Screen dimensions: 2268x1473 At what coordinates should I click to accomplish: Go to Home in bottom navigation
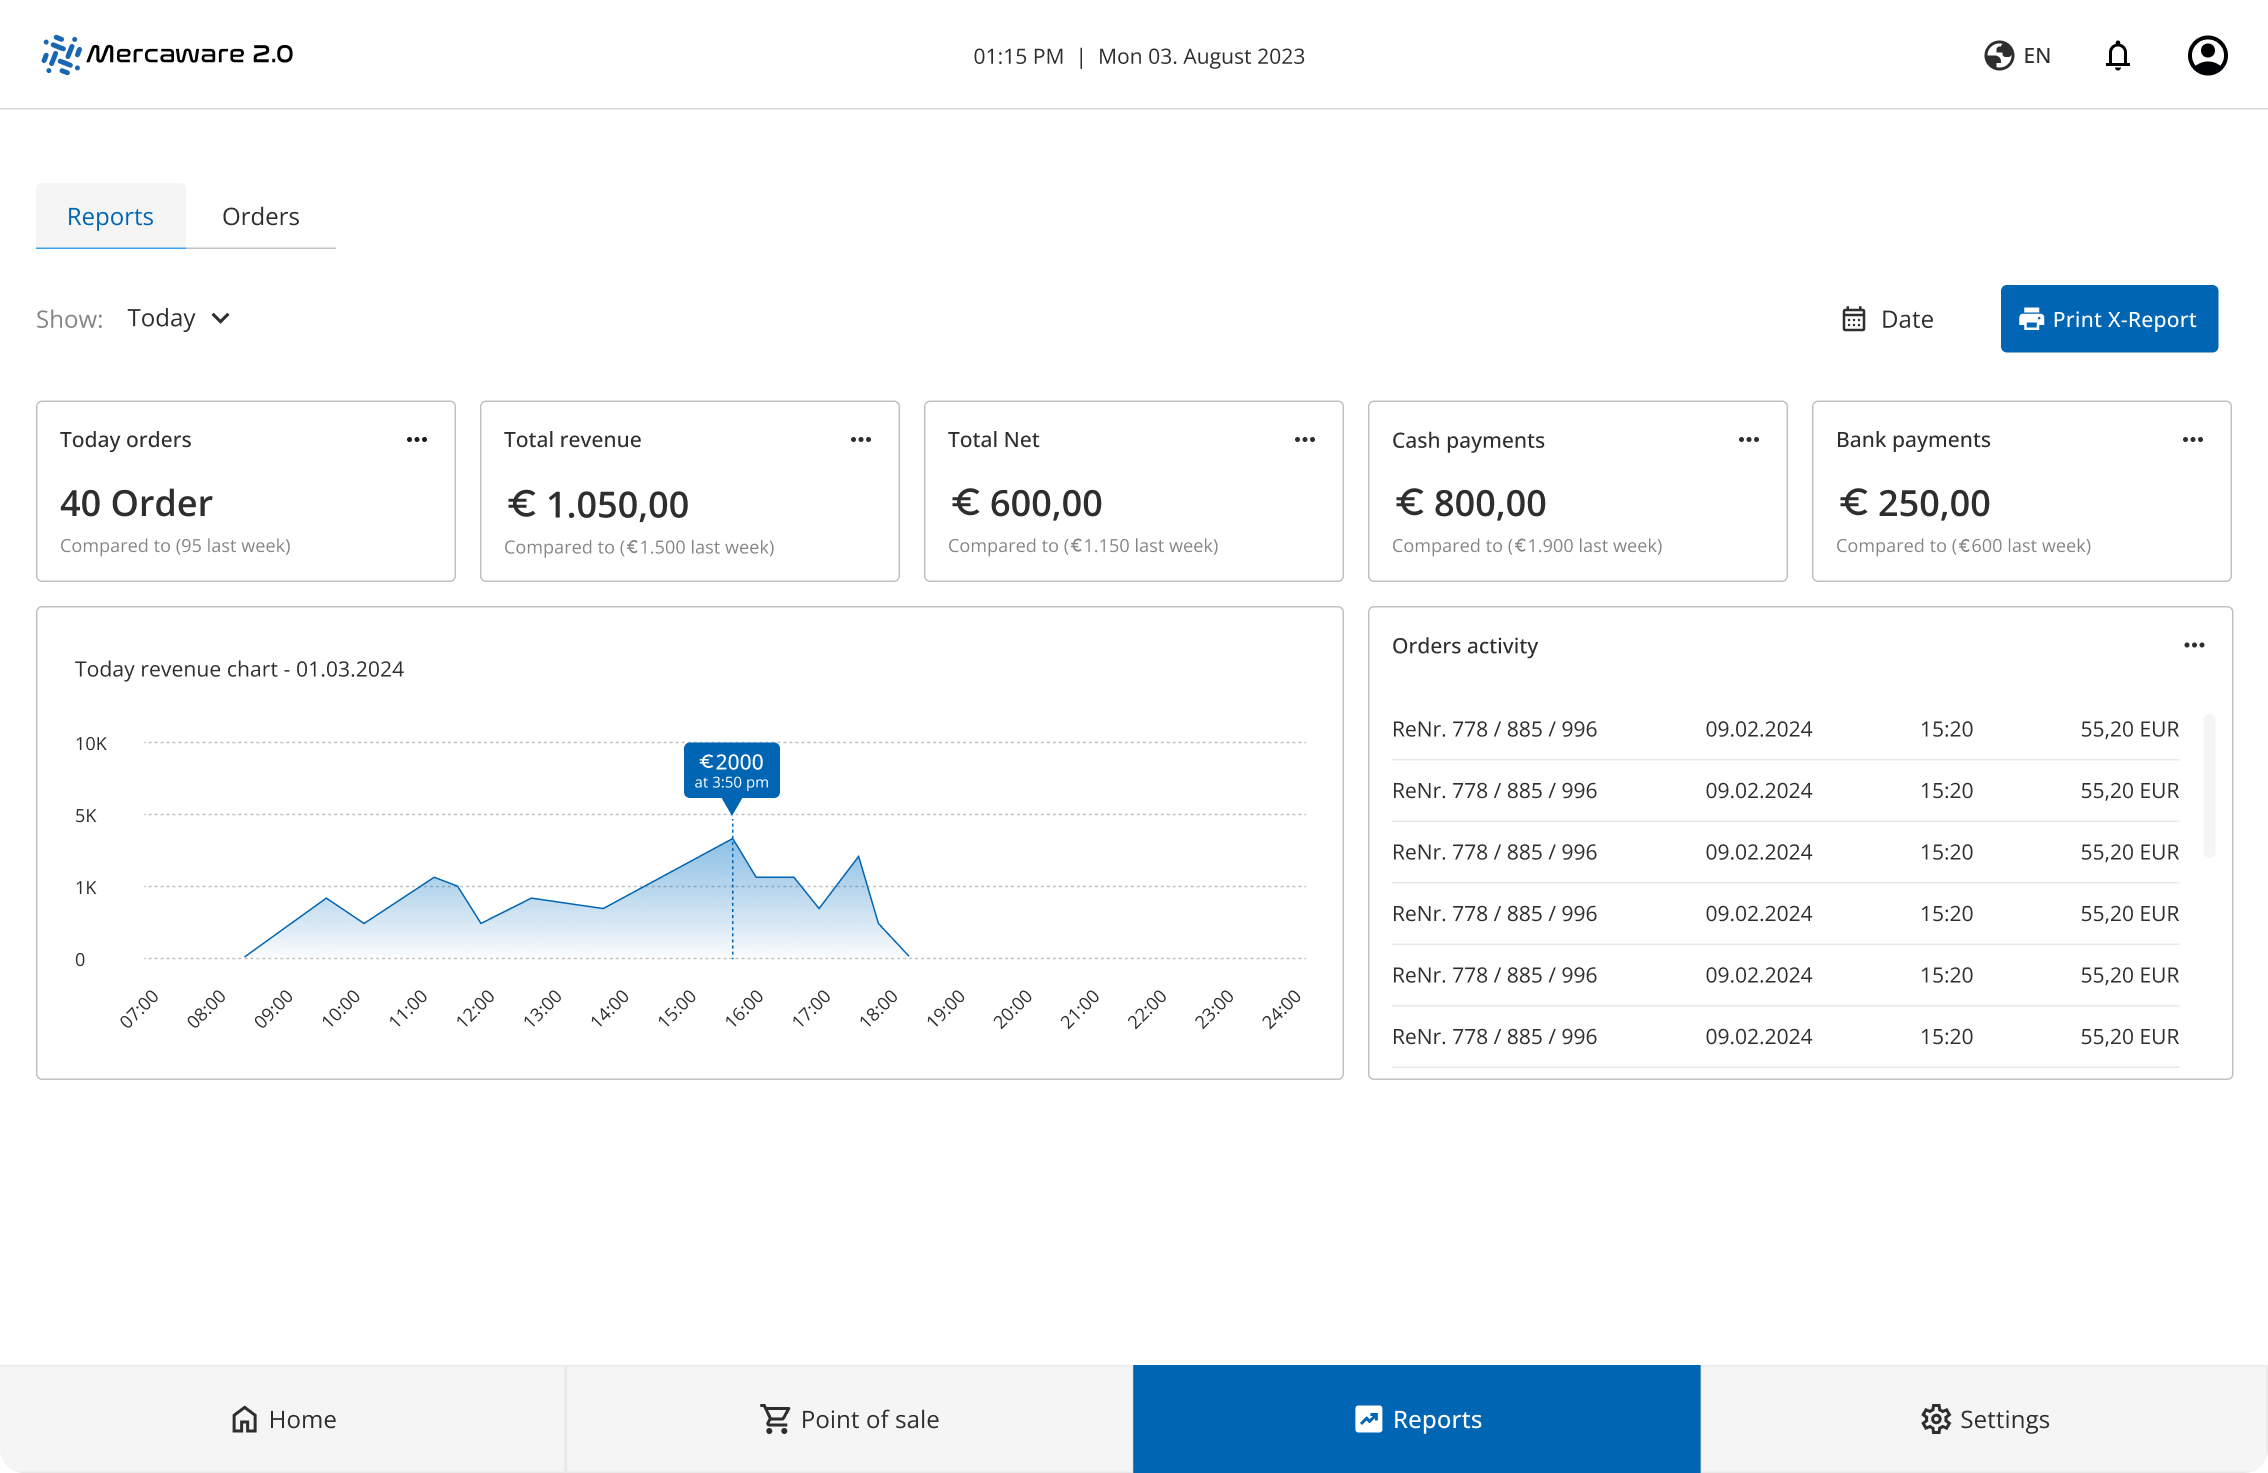283,1419
